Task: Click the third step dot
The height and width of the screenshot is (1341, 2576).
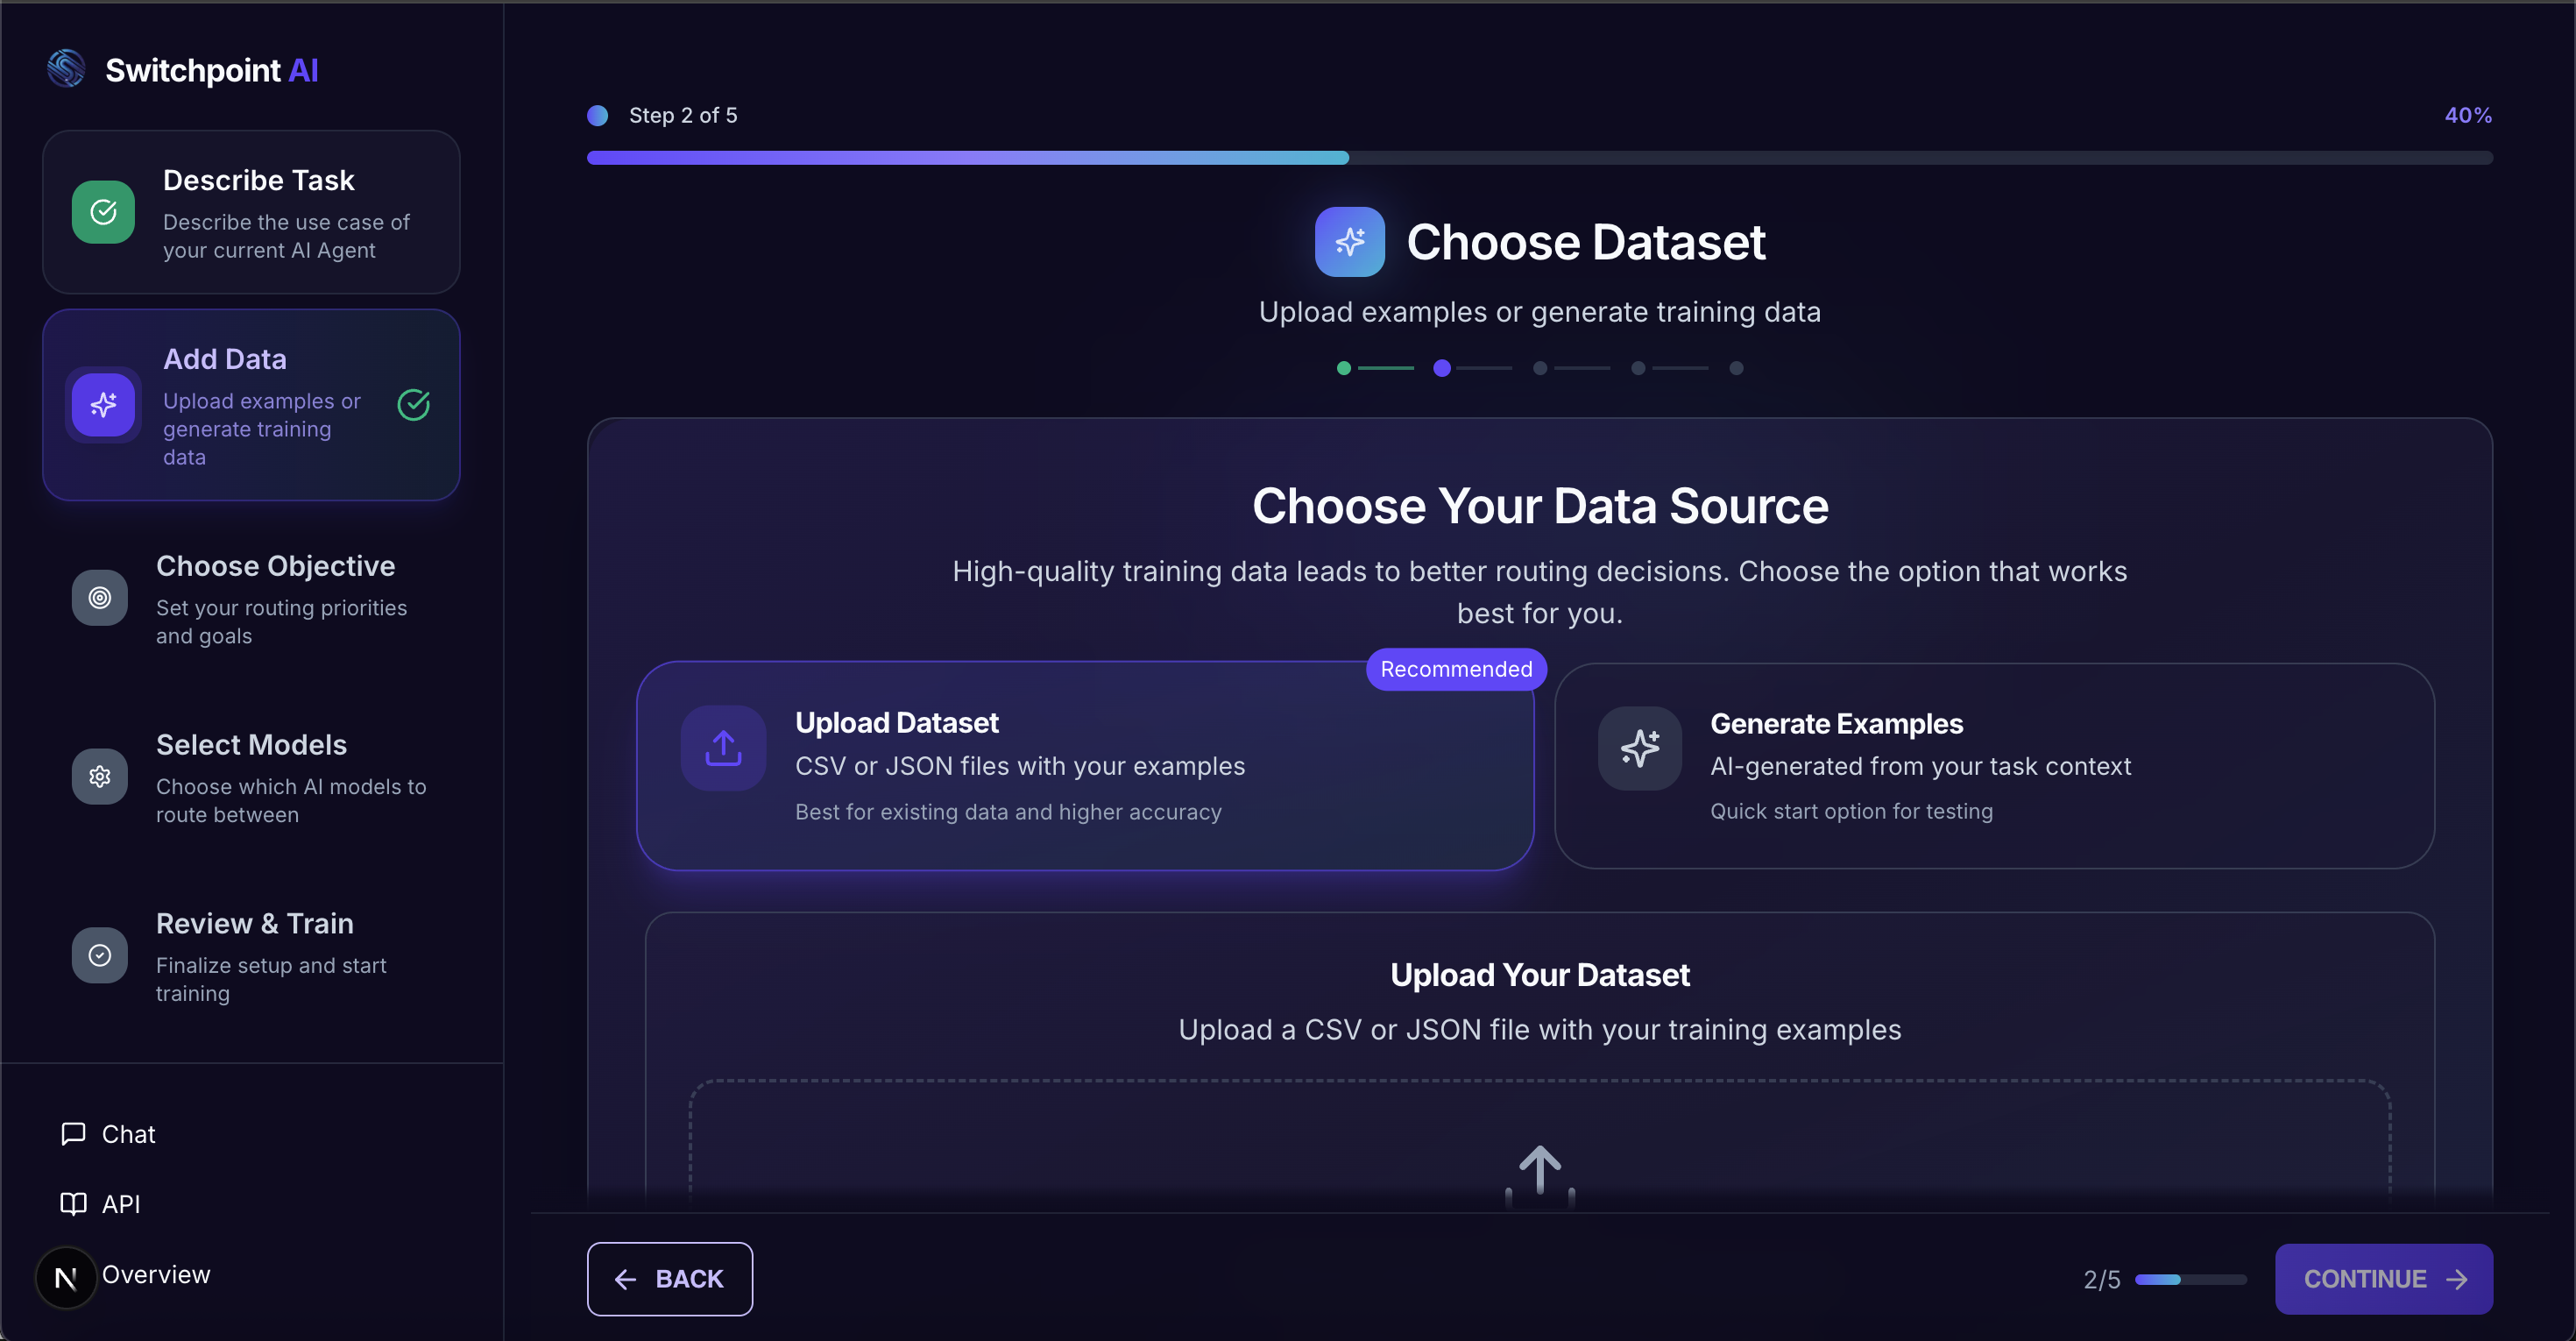Action: 1540,368
